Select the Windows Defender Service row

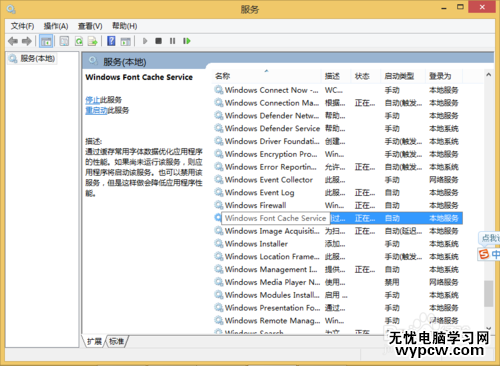click(337, 128)
